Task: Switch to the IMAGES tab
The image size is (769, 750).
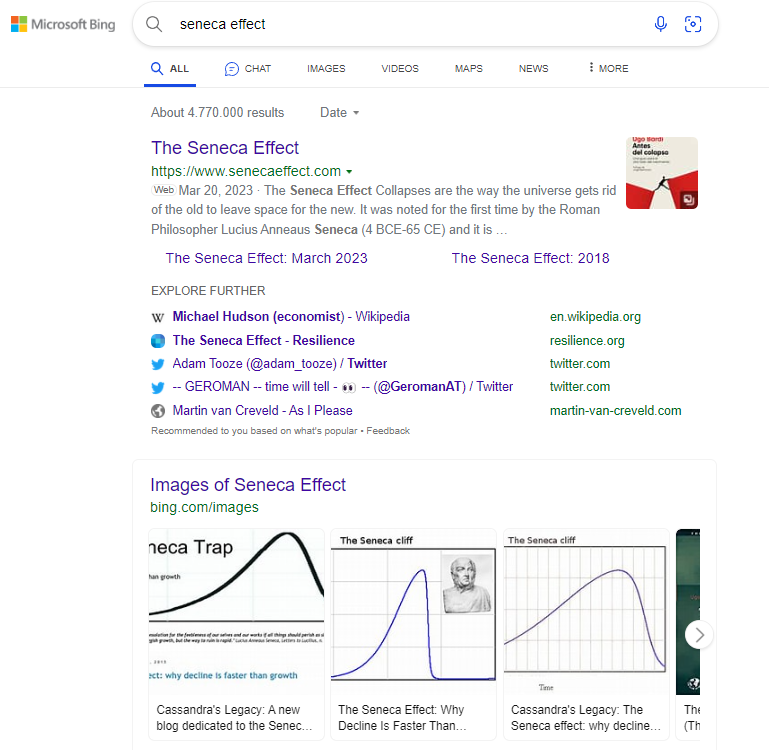Action: (326, 69)
